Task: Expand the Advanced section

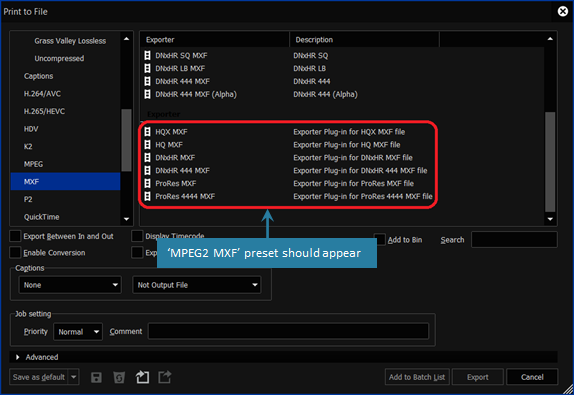Action: pos(18,357)
